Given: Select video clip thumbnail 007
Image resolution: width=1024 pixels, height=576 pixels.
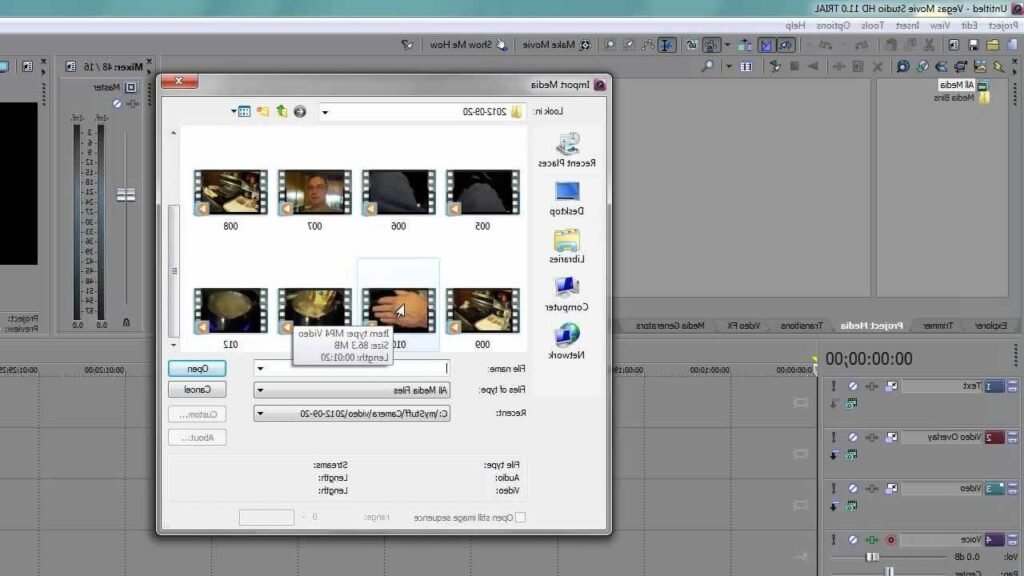Looking at the screenshot, I should pyautogui.click(x=314, y=192).
